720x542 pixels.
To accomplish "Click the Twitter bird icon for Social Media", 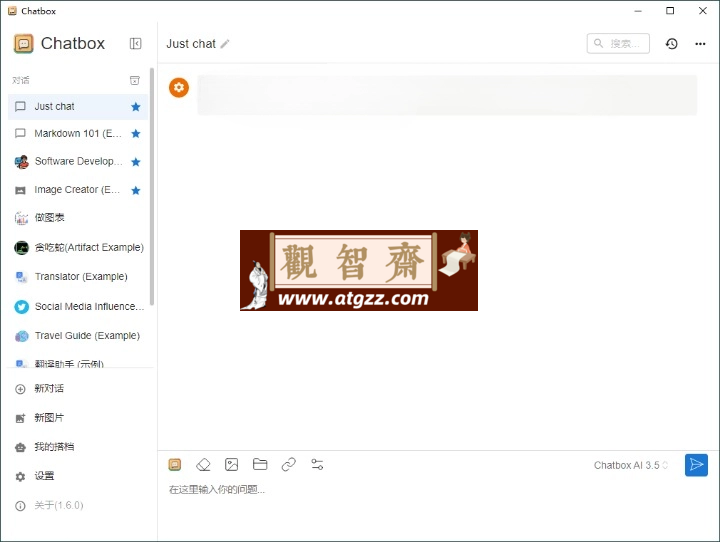I will tap(21, 307).
